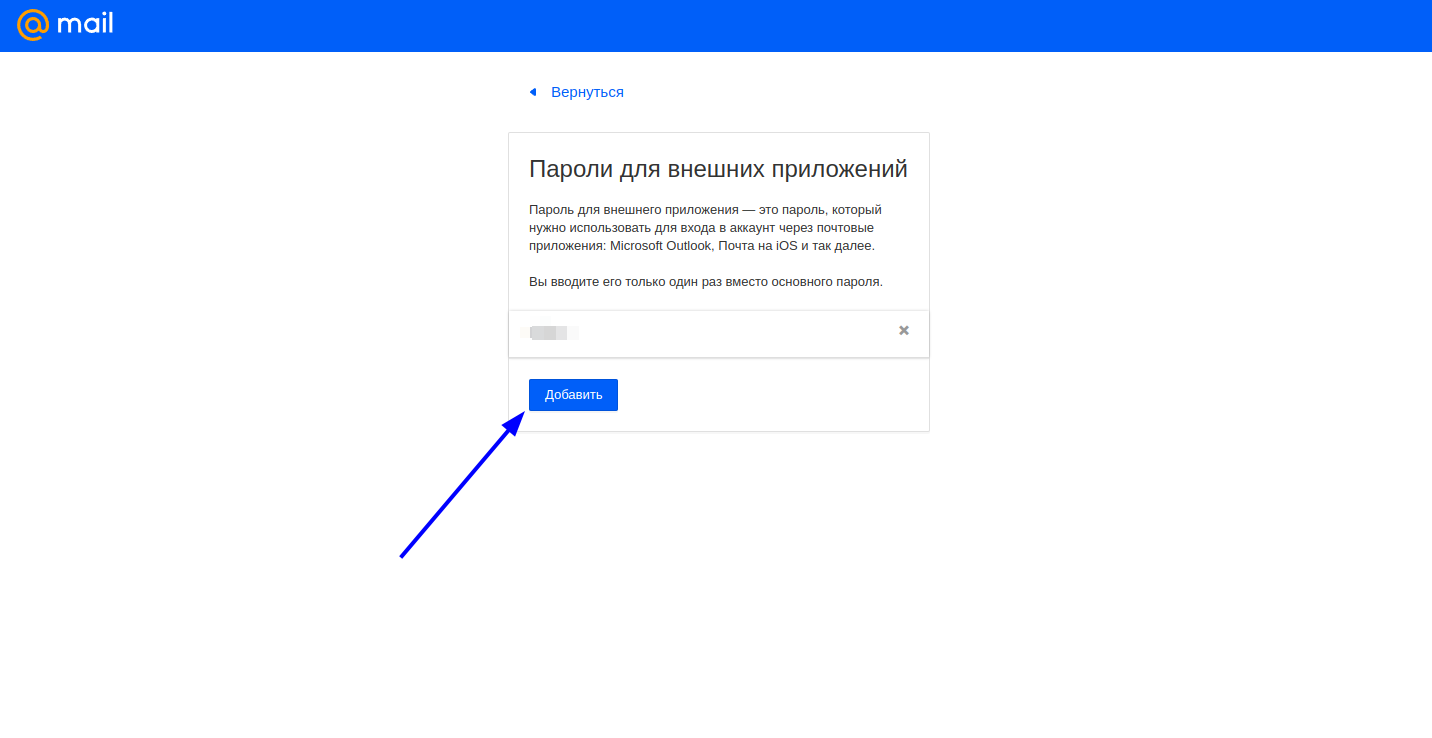Delete the existing app password with X

(904, 330)
